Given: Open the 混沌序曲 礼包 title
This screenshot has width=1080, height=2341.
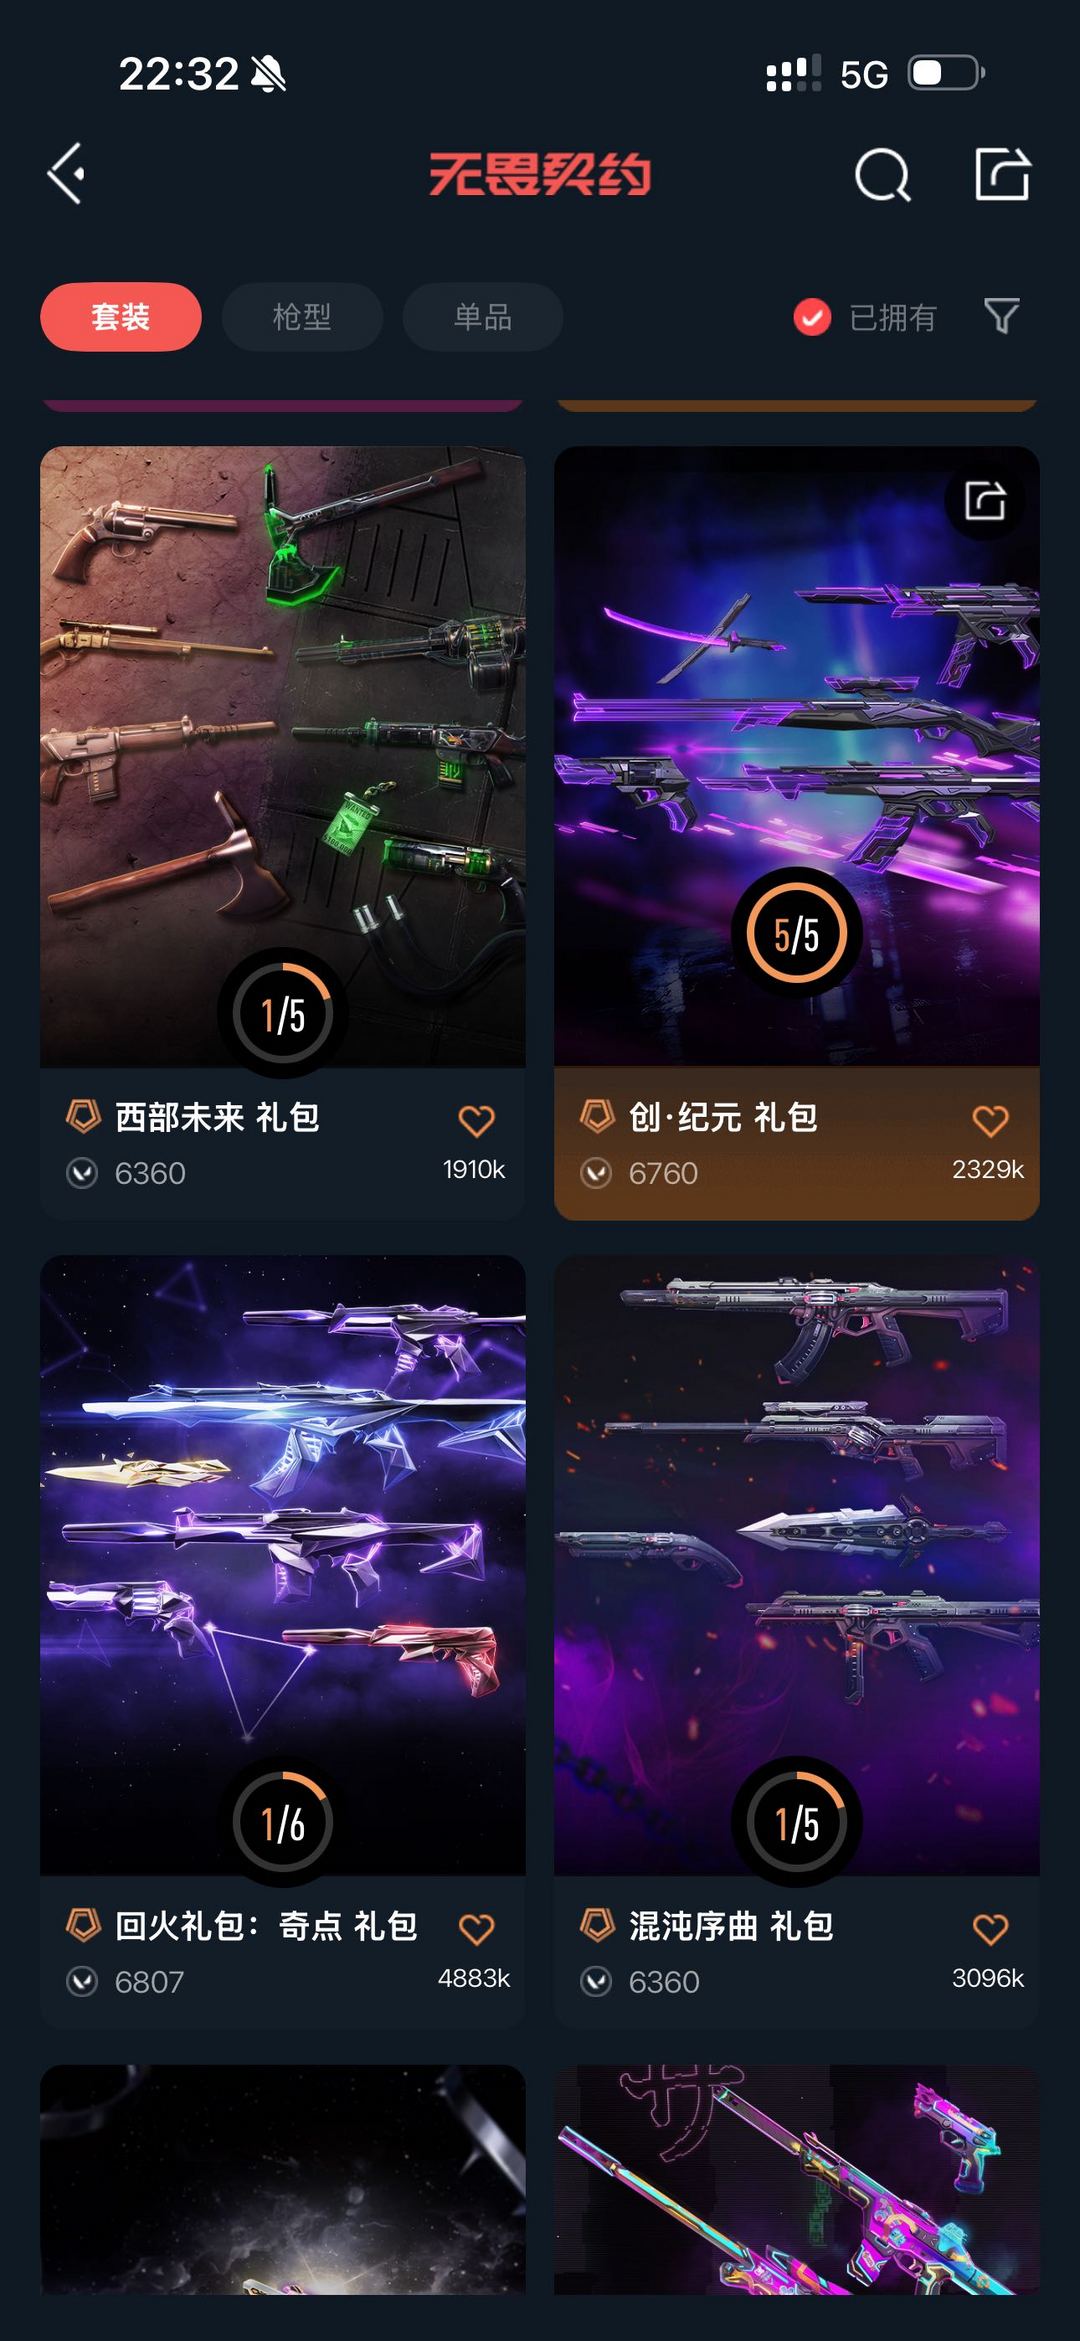Looking at the screenshot, I should [x=731, y=1926].
